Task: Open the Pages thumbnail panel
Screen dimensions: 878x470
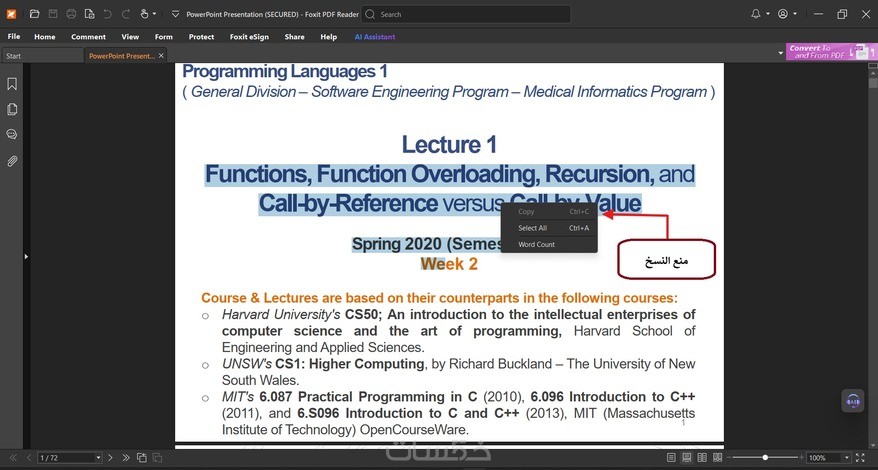Action: 12,109
